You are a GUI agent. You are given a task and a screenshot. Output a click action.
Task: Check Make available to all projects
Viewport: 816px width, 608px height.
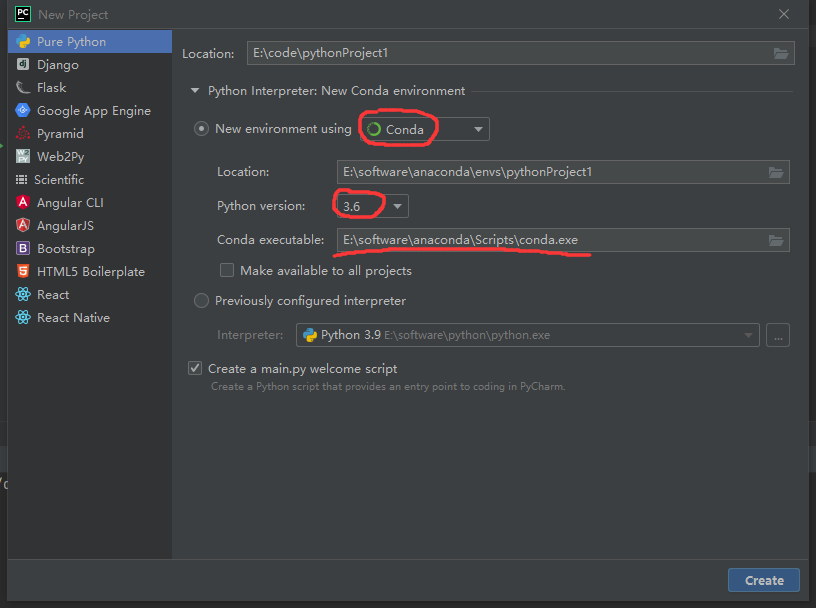coord(227,270)
